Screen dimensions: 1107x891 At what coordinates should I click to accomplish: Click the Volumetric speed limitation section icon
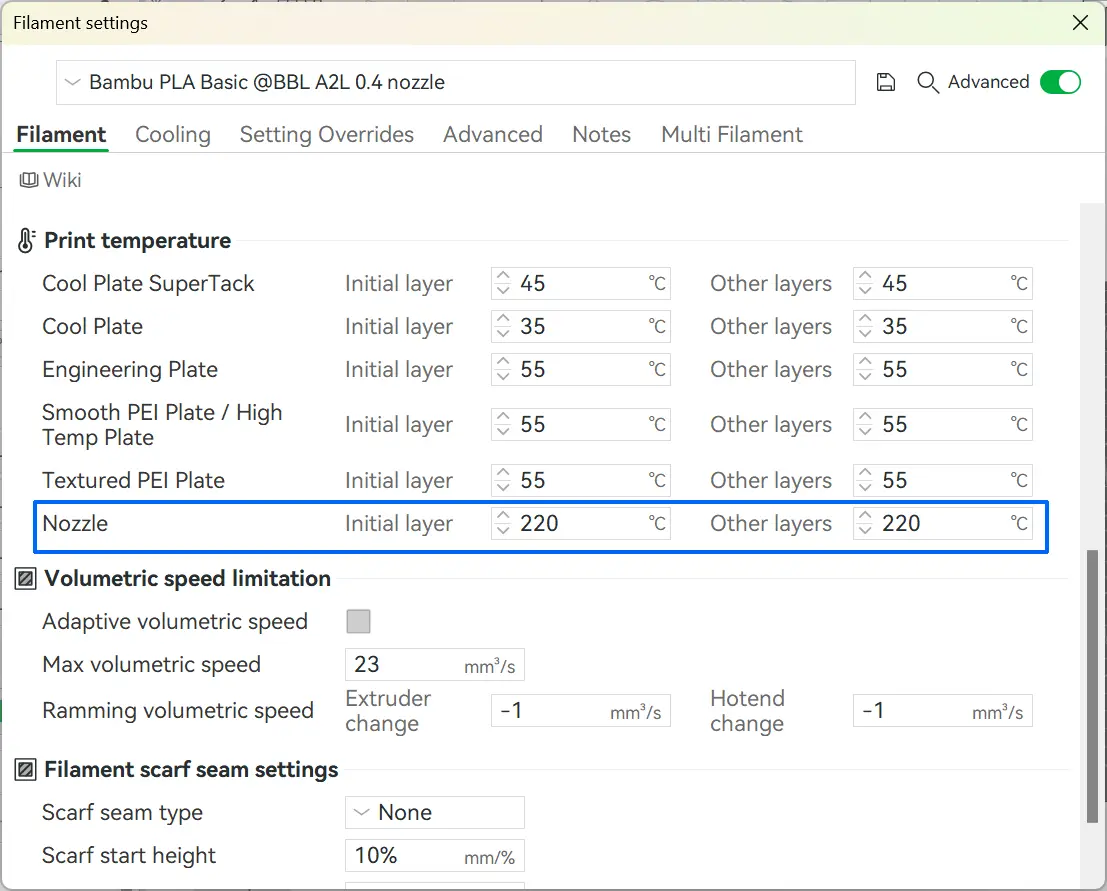click(x=26, y=579)
